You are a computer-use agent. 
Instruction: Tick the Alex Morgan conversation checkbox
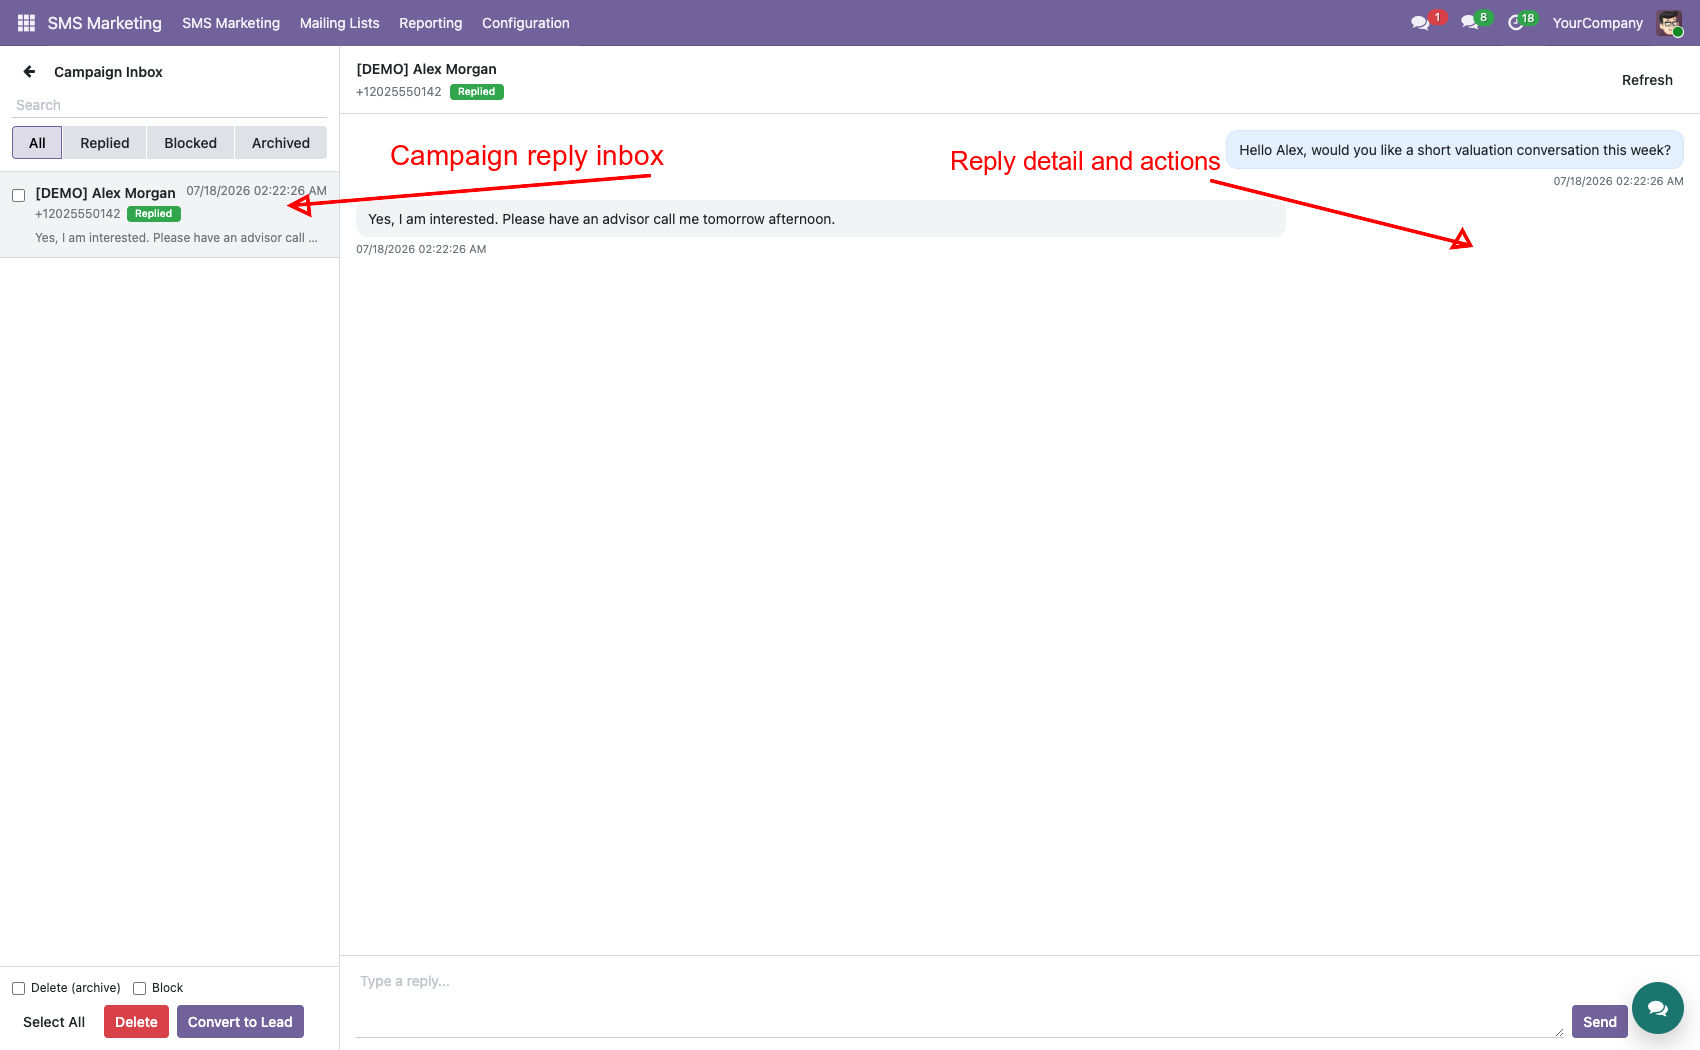(x=18, y=195)
